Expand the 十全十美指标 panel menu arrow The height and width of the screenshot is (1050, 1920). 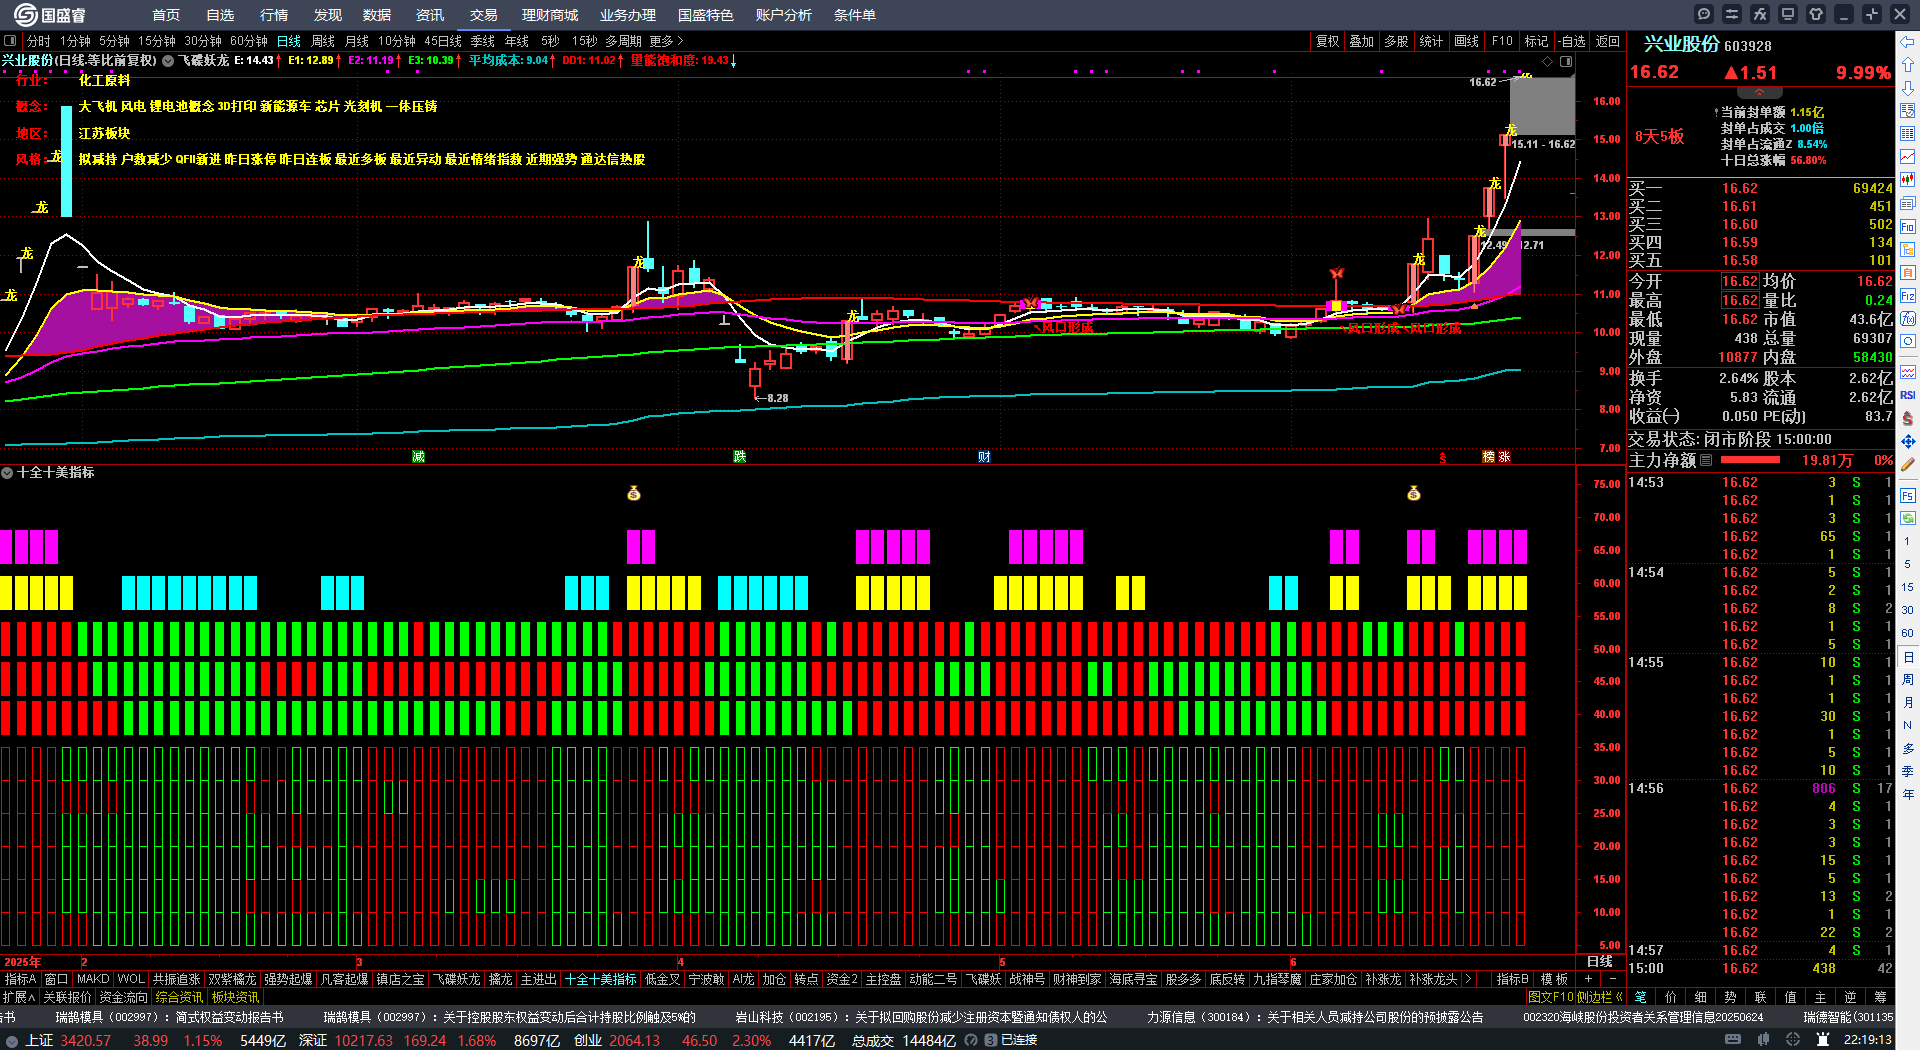[7, 472]
